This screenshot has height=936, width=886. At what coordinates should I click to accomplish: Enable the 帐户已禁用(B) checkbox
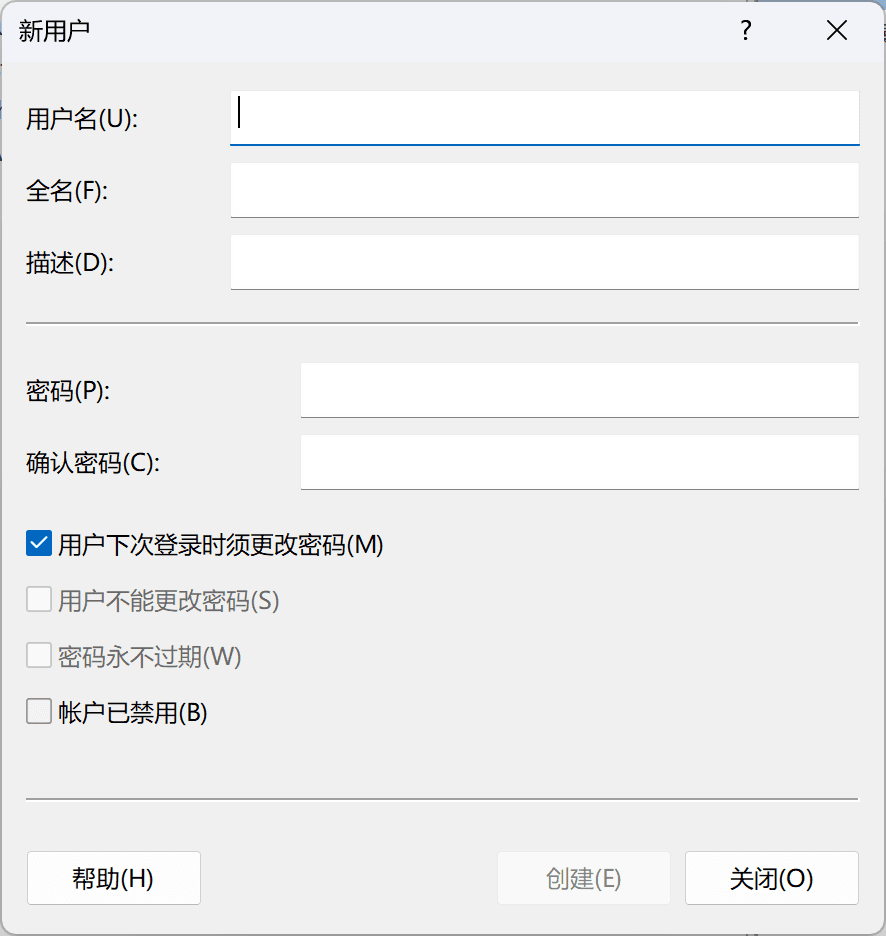click(x=38, y=710)
